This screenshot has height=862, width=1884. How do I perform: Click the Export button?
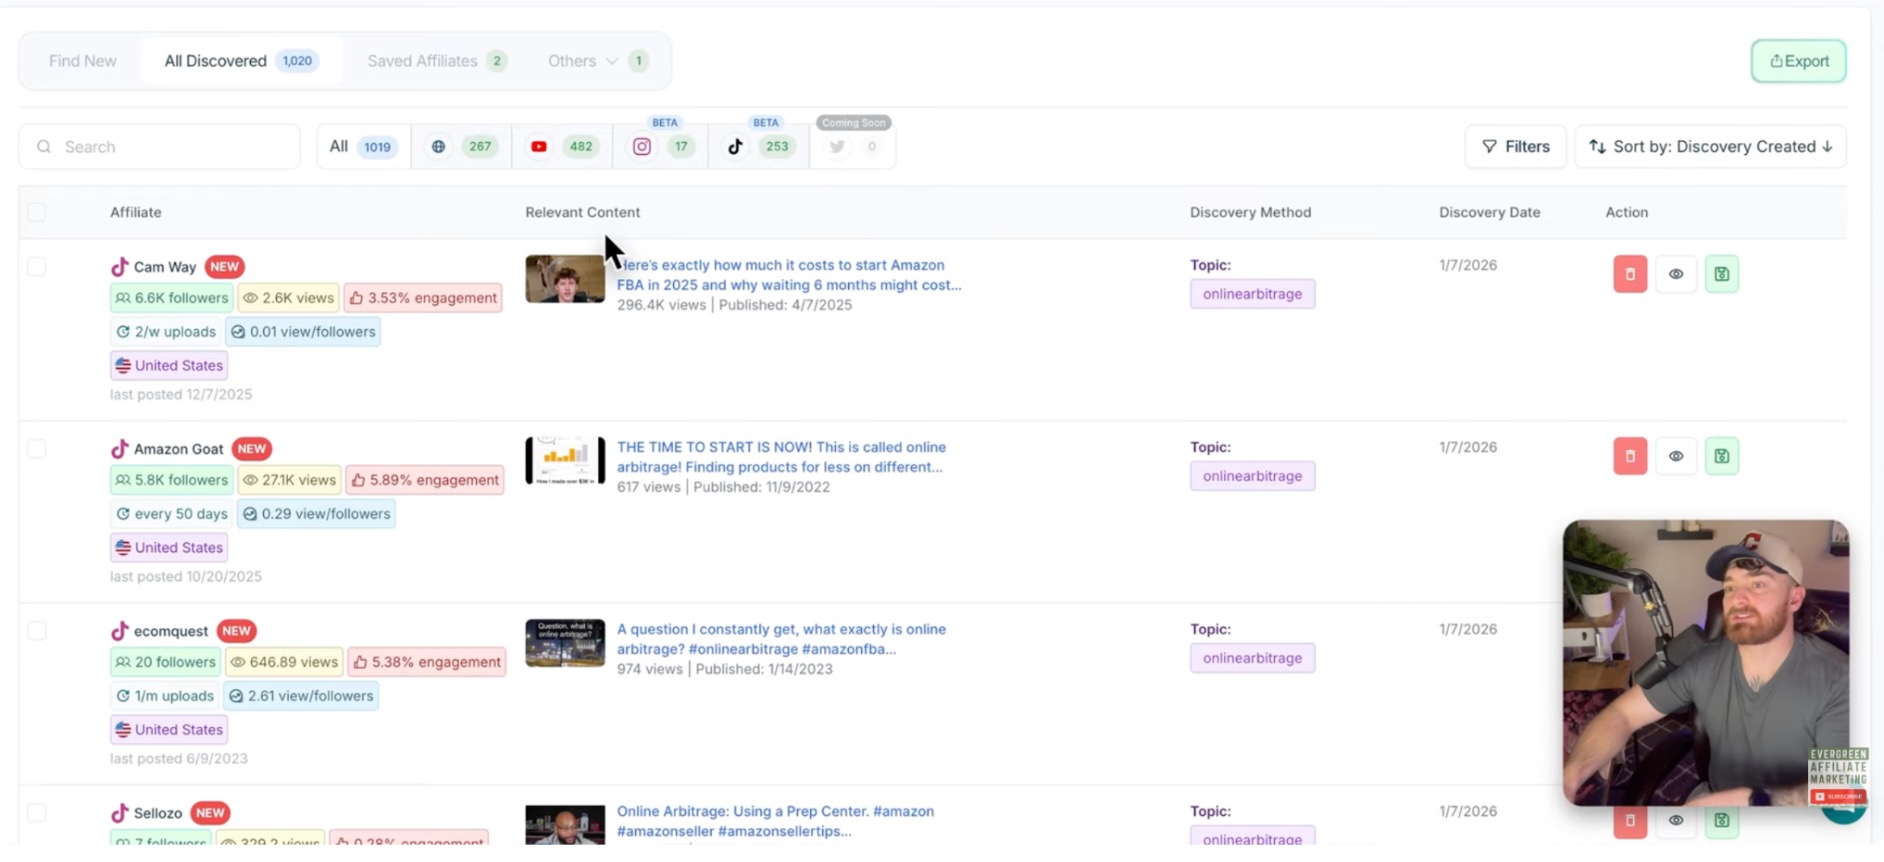click(x=1798, y=61)
